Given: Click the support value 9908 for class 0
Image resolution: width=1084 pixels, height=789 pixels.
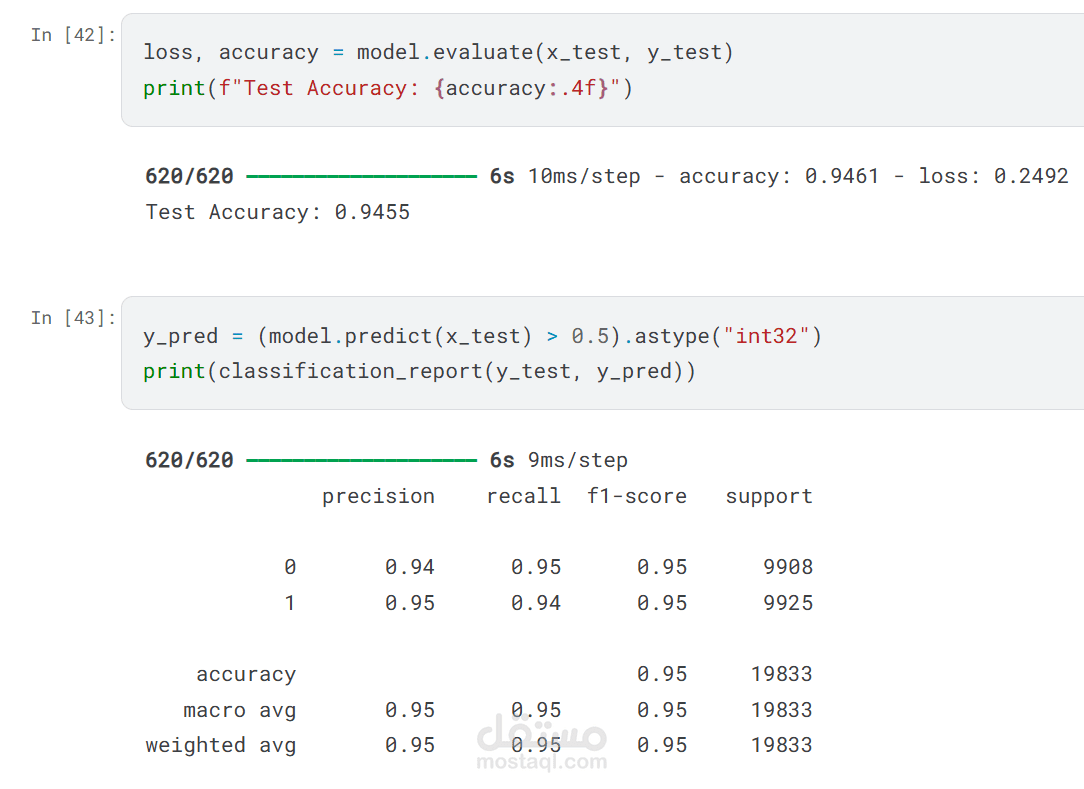Looking at the screenshot, I should tap(788, 567).
